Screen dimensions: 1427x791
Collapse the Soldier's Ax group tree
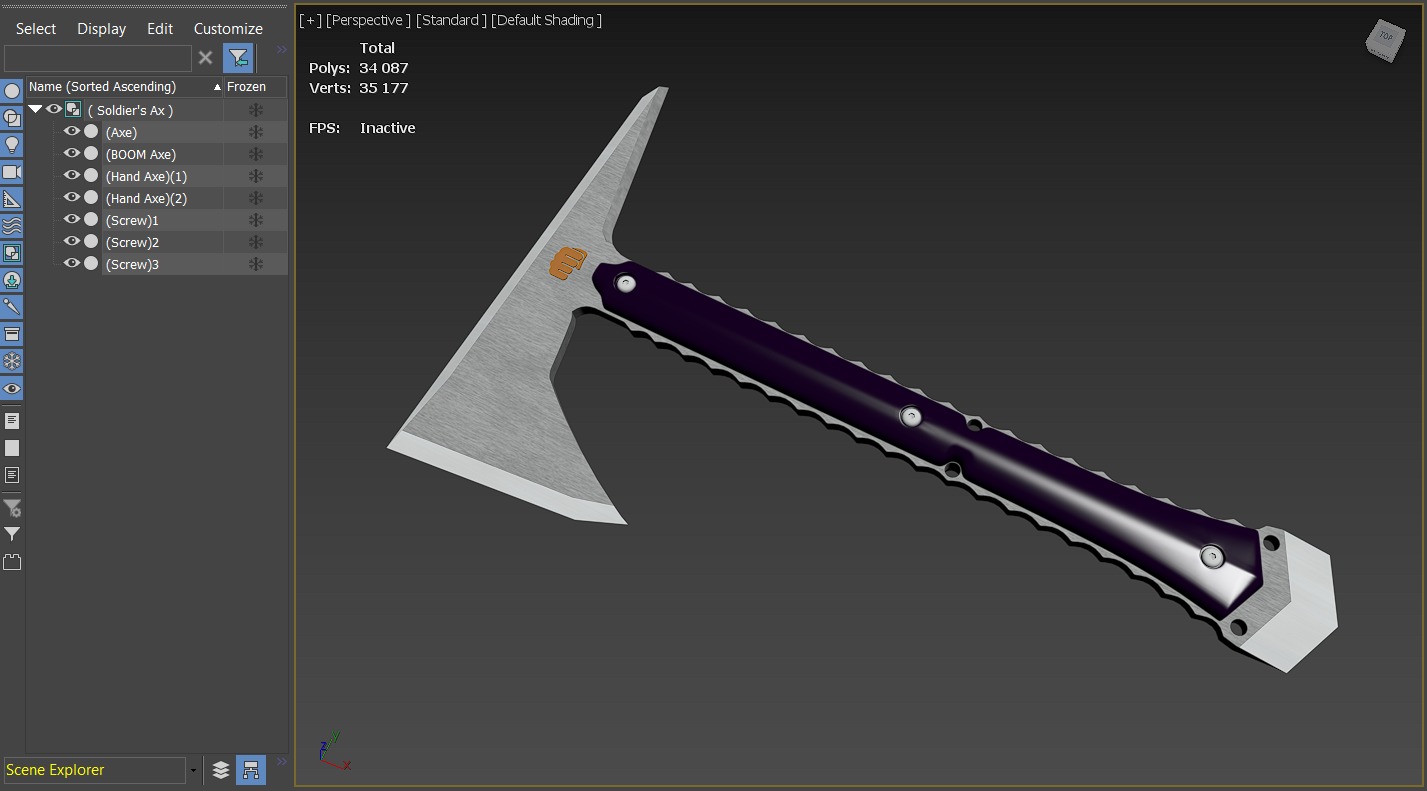coord(36,110)
